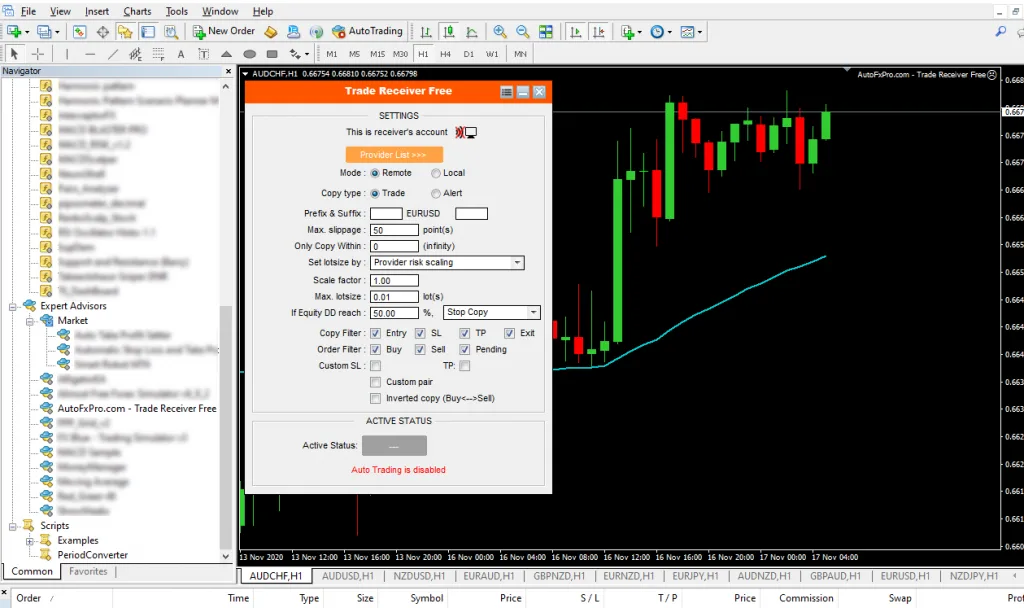This screenshot has height=608, width=1024.
Task: Open the Profiles toolbar icon
Action: 46,31
